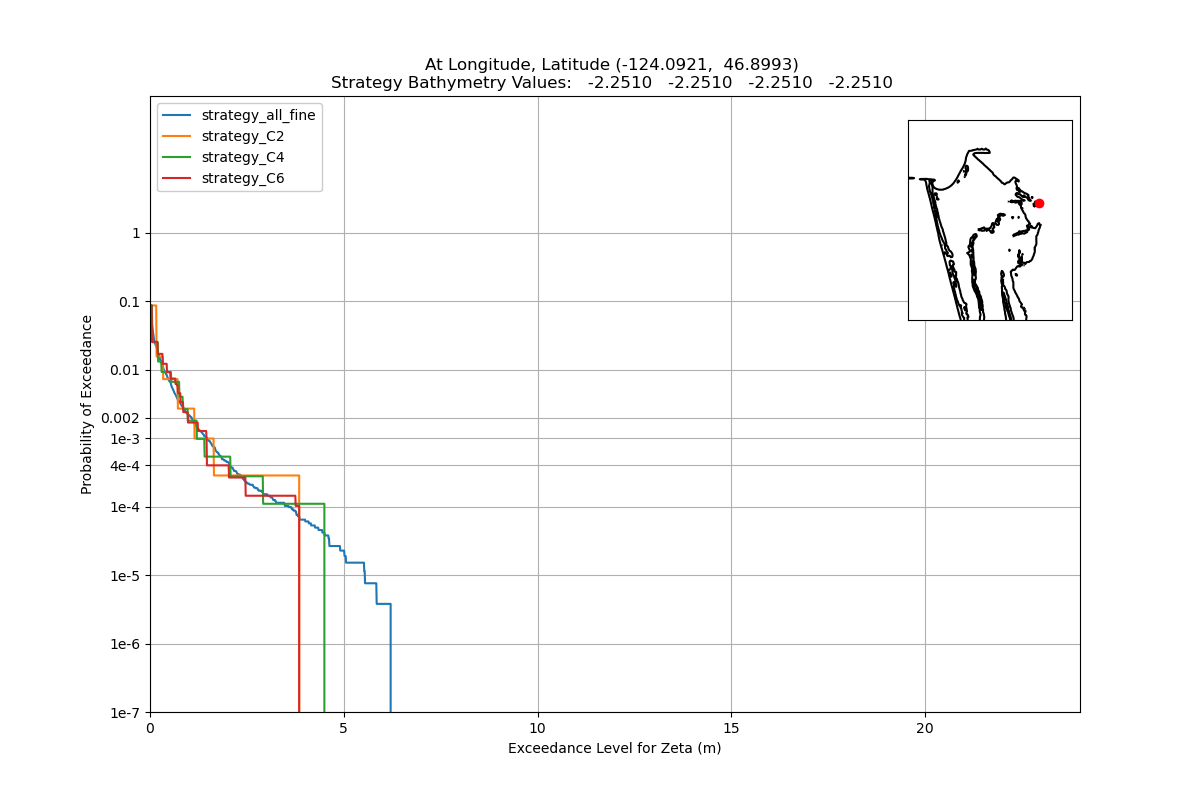Click the y-axis tick label 4e-4
Image resolution: width=1200 pixels, height=800 pixels.
(x=124, y=465)
